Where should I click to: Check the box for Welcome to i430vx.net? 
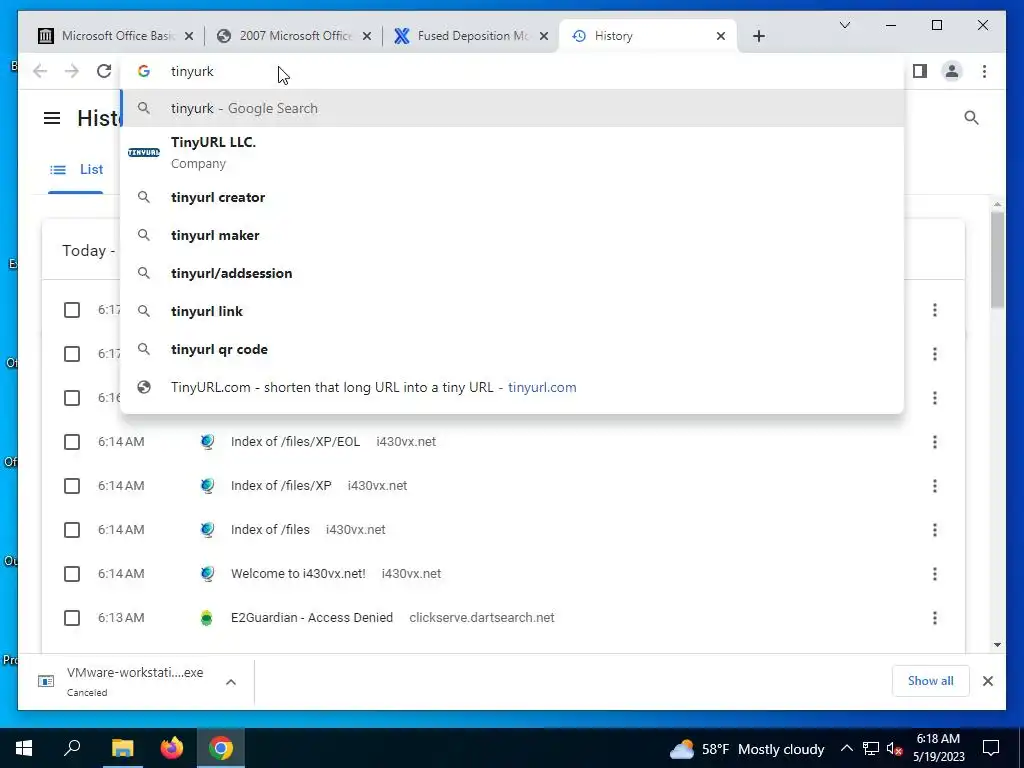click(72, 574)
